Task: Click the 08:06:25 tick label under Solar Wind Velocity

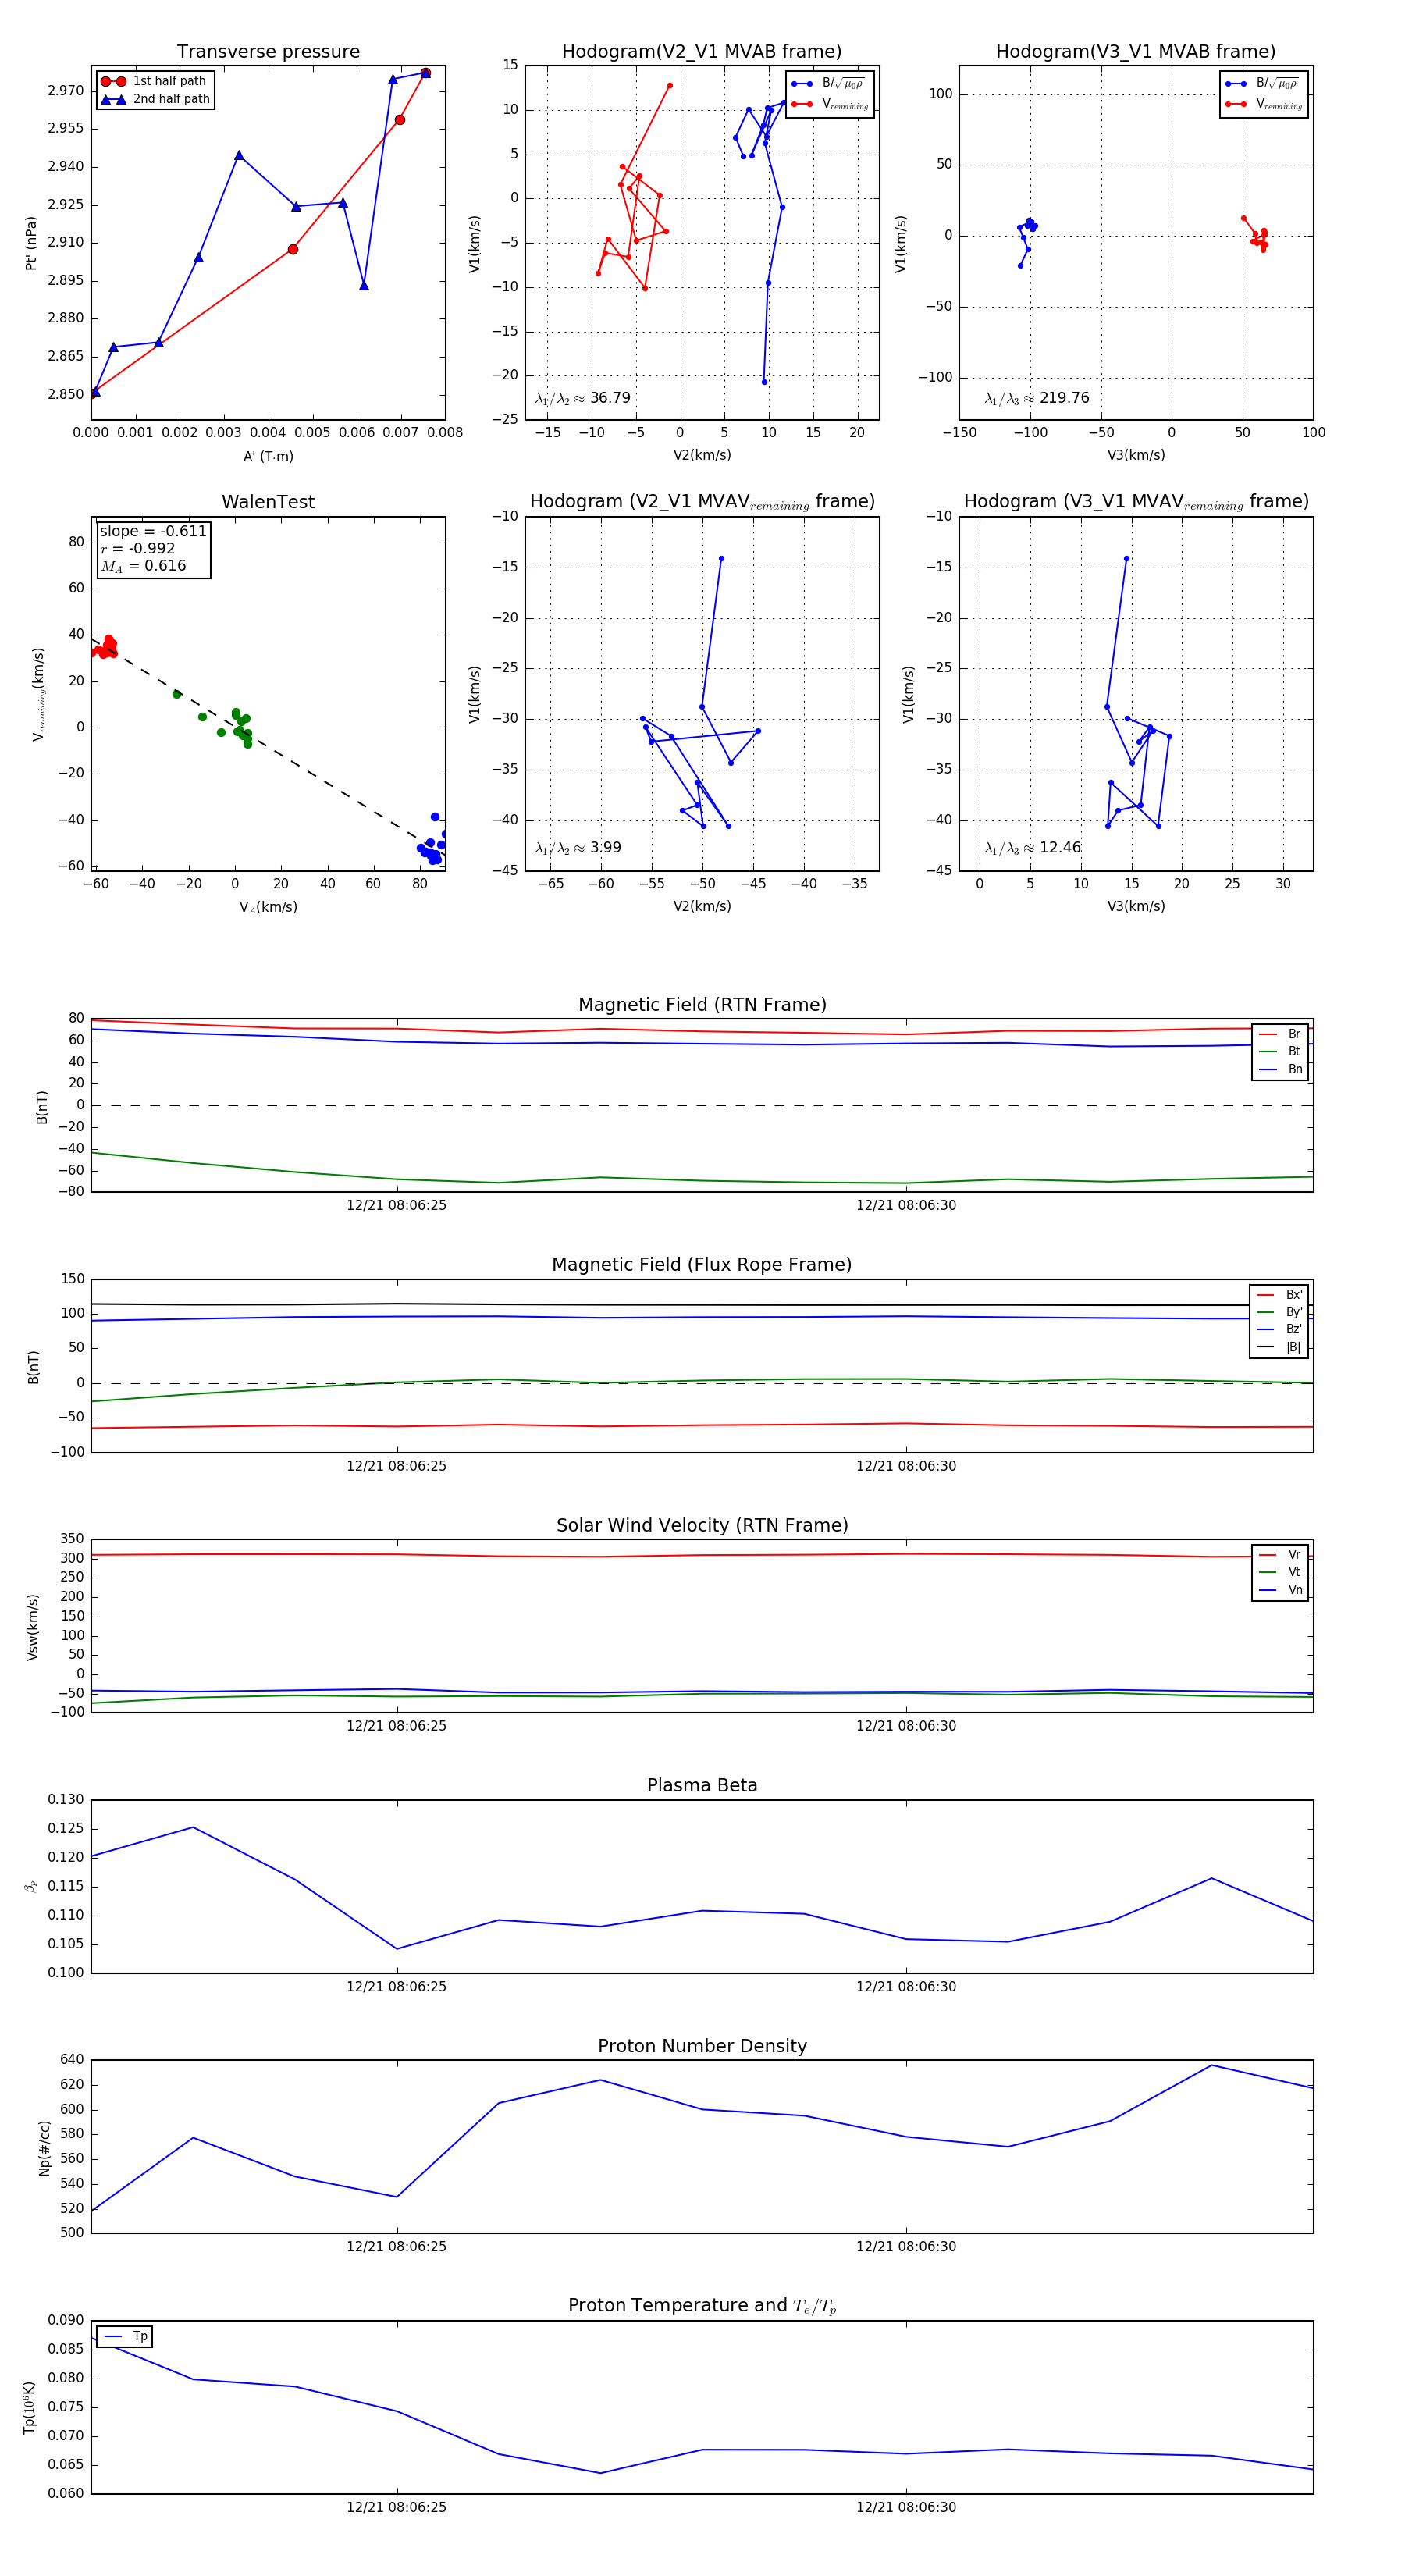Action: pyautogui.click(x=396, y=1725)
